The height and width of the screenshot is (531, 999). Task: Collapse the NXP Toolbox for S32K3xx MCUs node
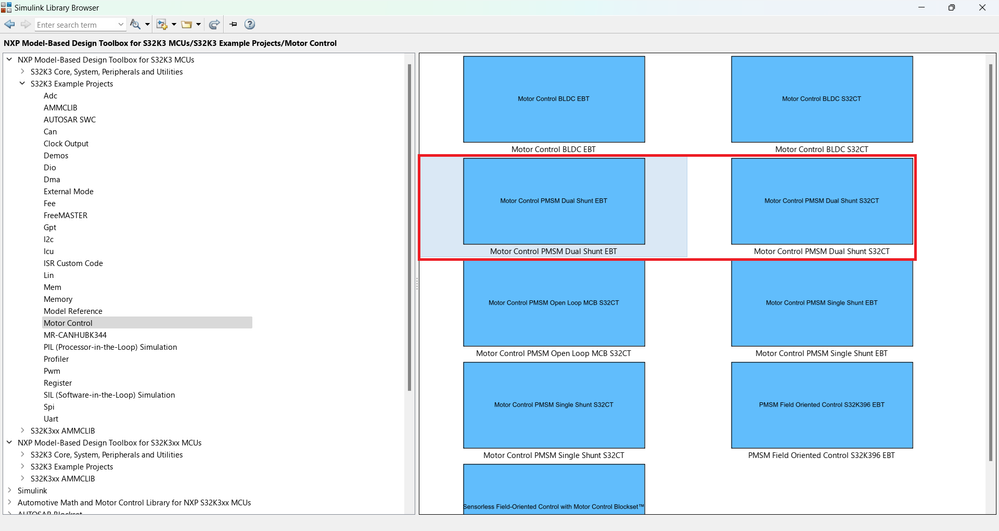tap(10, 442)
